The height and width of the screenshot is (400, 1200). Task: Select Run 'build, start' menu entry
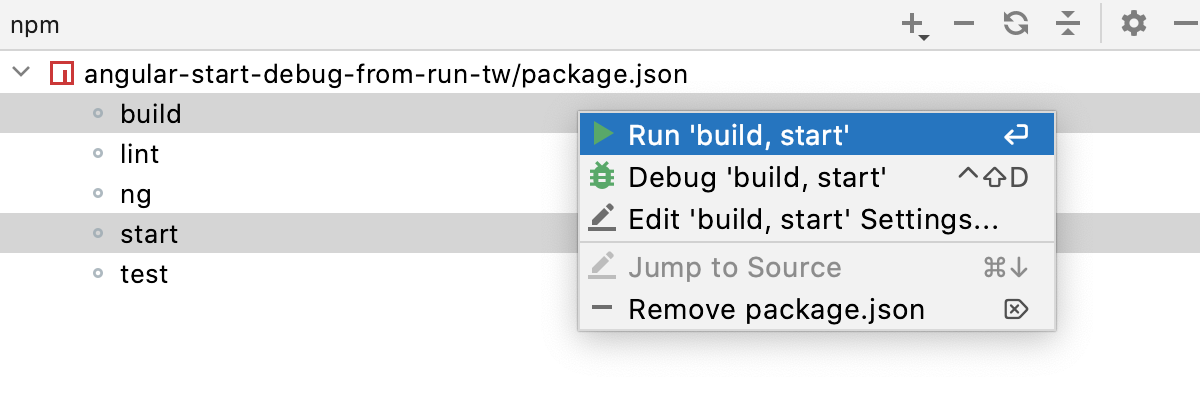point(816,134)
